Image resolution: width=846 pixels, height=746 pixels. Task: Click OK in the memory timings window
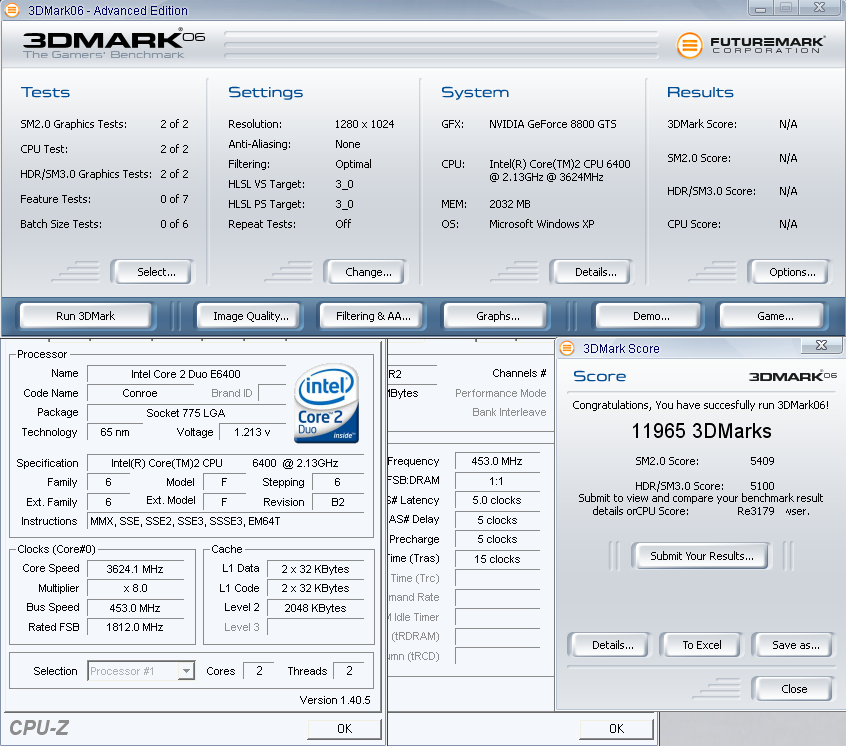616,729
